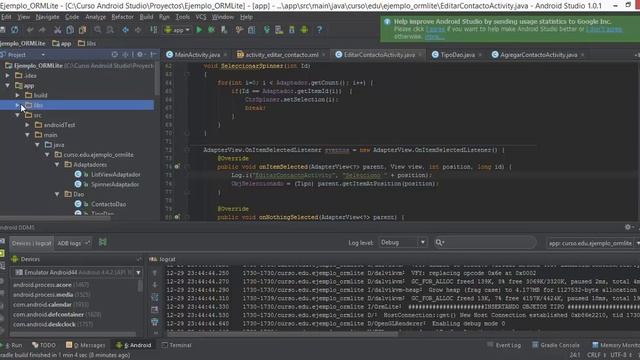Open the Messages tool window

[86, 345]
